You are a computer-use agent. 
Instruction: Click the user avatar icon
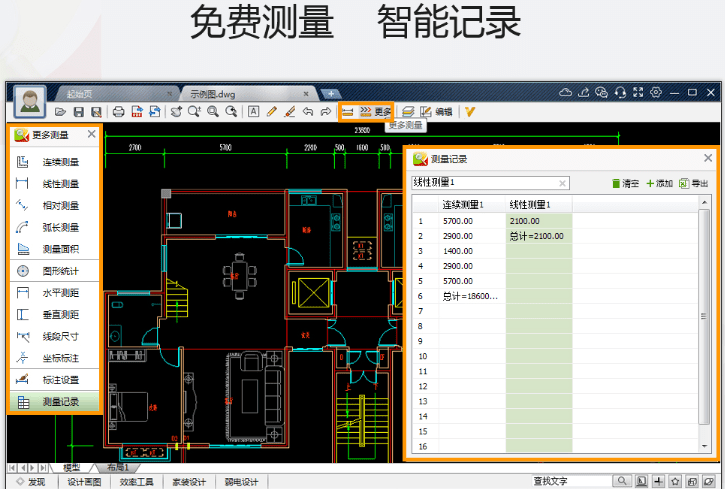tap(30, 102)
